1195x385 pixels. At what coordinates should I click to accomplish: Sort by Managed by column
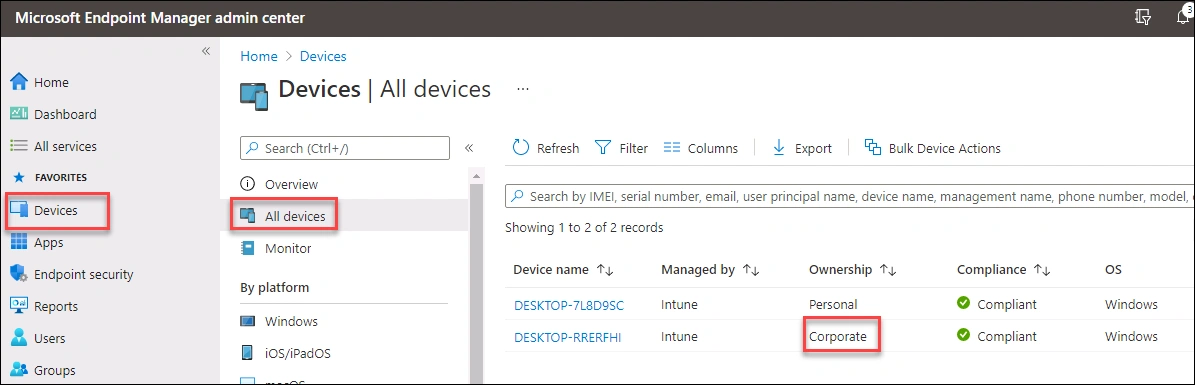(x=711, y=270)
